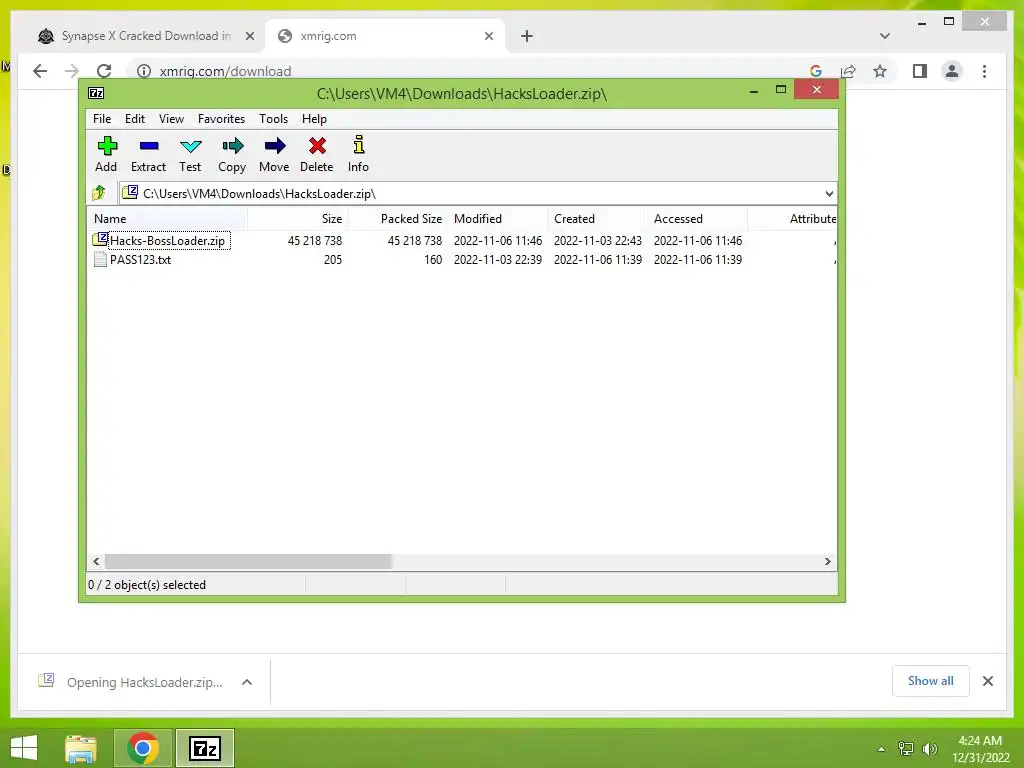Screen dimensions: 1024x768
Task: Click the Hacks-BossLoader.zip file icon
Action: (x=100, y=240)
